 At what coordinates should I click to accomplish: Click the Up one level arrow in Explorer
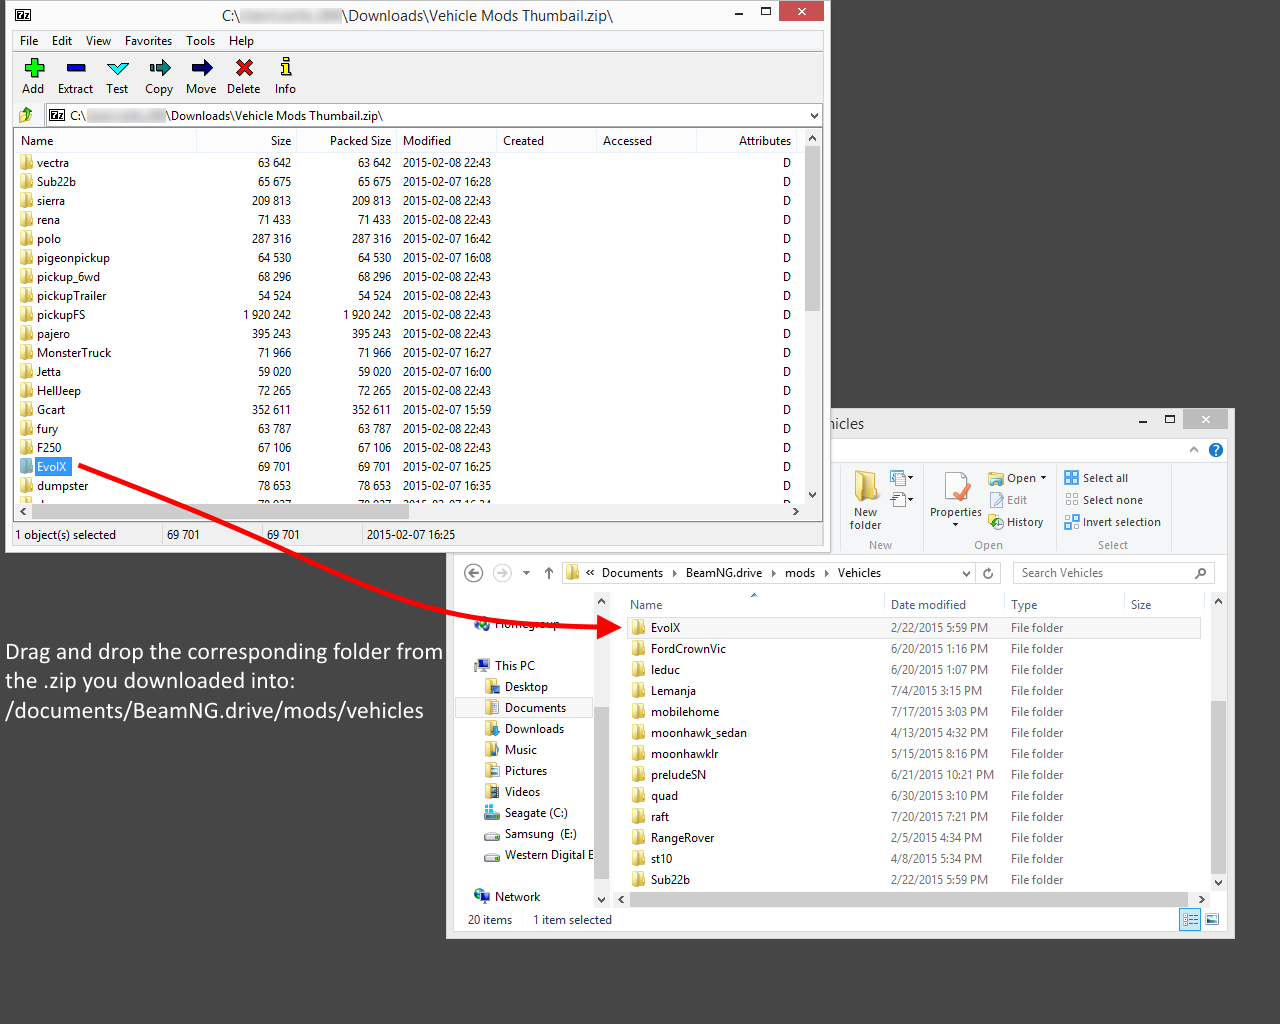pyautogui.click(x=549, y=573)
